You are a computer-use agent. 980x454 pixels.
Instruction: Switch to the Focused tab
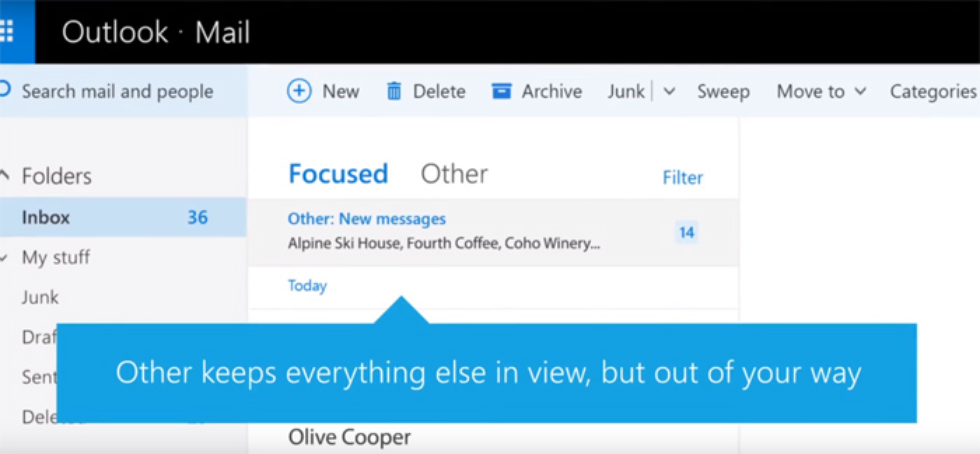pos(338,174)
